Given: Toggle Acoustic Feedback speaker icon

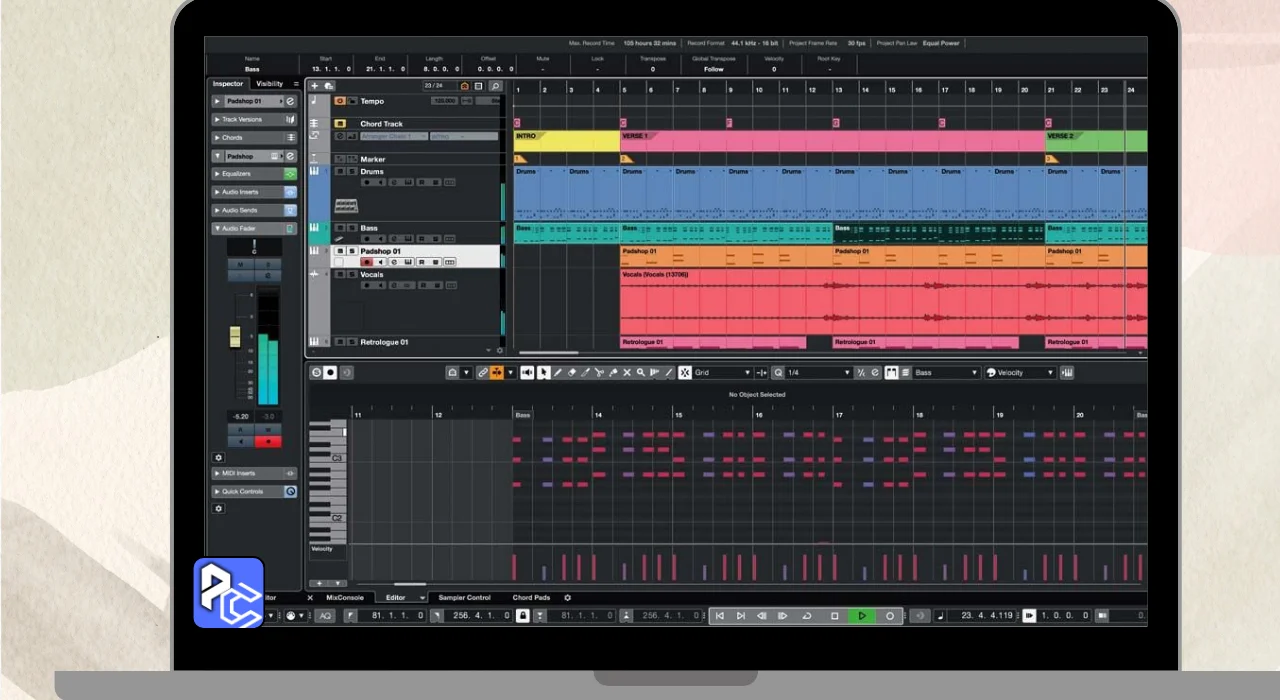Looking at the screenshot, I should tap(527, 373).
